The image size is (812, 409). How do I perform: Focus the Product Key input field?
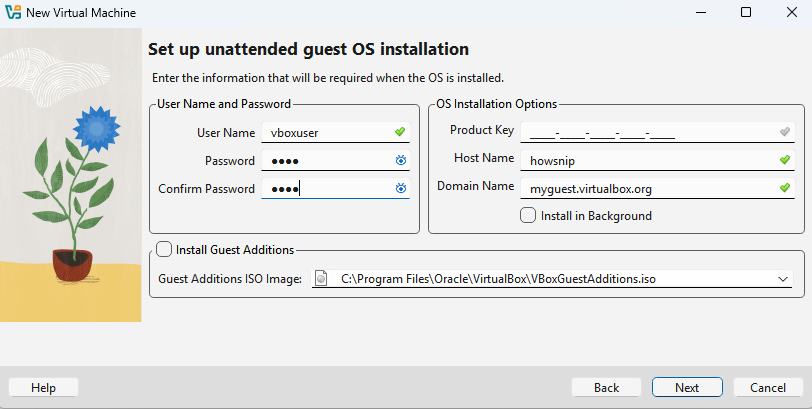[658, 133]
